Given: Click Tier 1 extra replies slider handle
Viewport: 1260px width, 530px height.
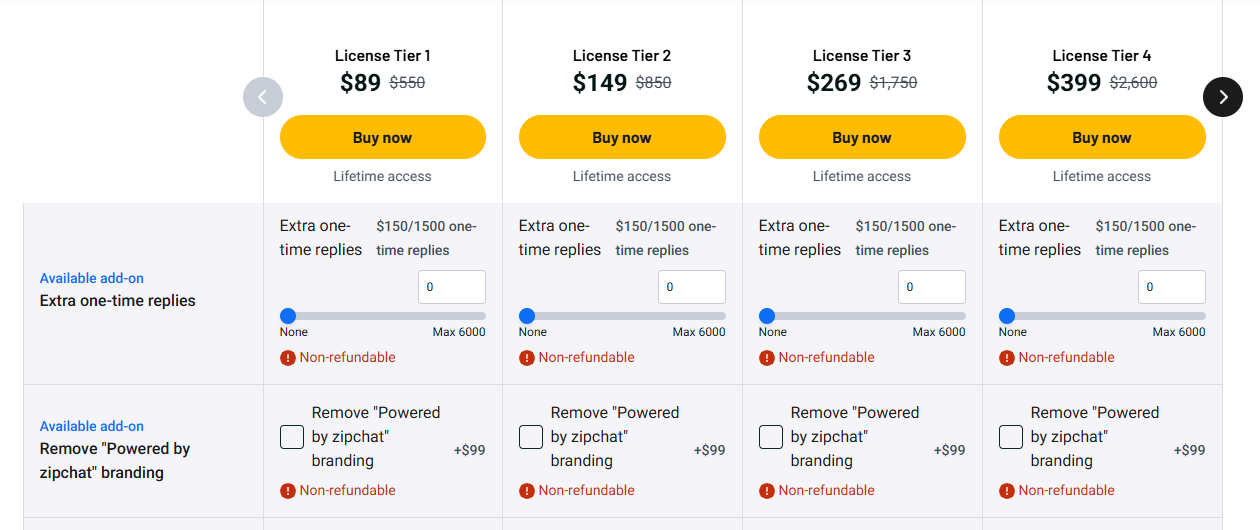Looking at the screenshot, I should point(288,316).
